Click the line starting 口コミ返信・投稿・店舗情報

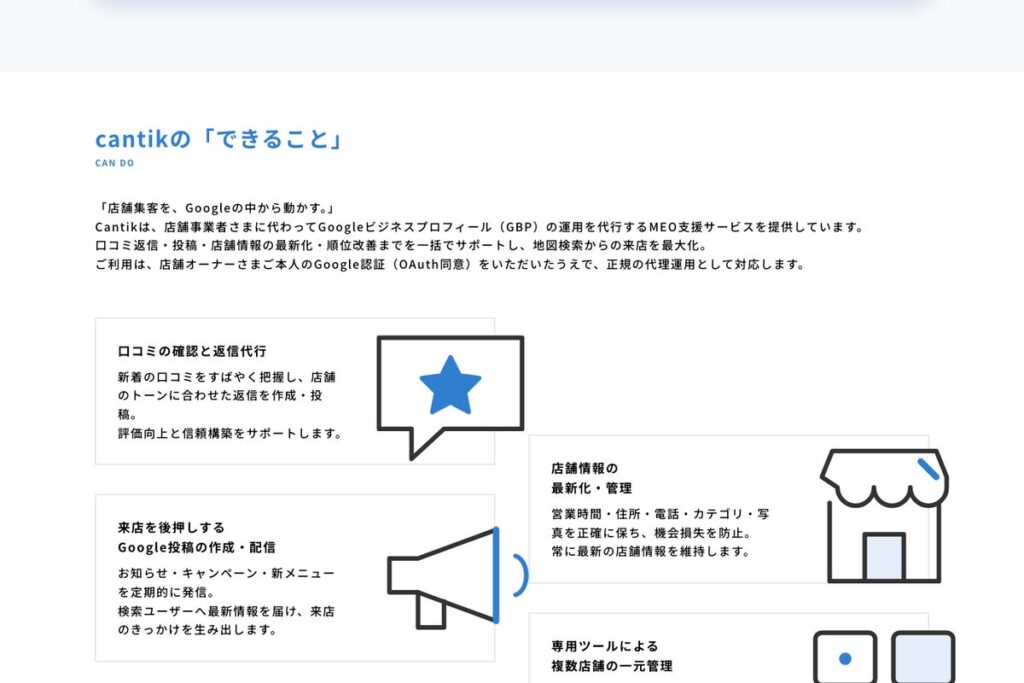(x=401, y=246)
